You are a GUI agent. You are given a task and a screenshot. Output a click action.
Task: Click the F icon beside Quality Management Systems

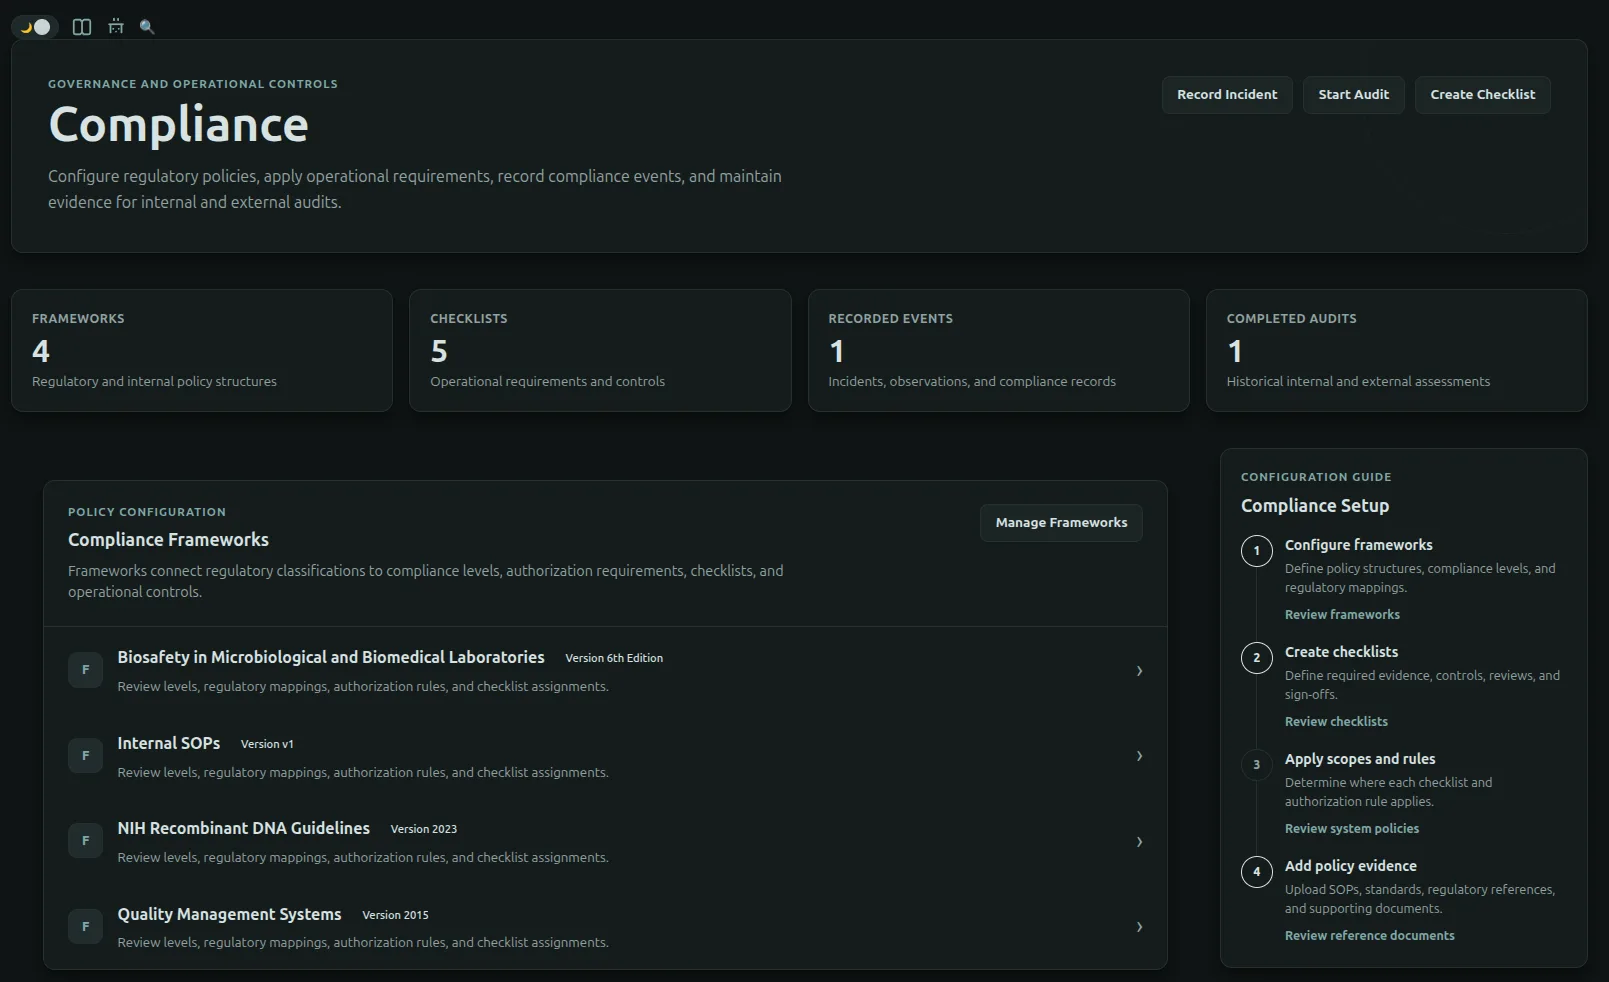pos(85,927)
